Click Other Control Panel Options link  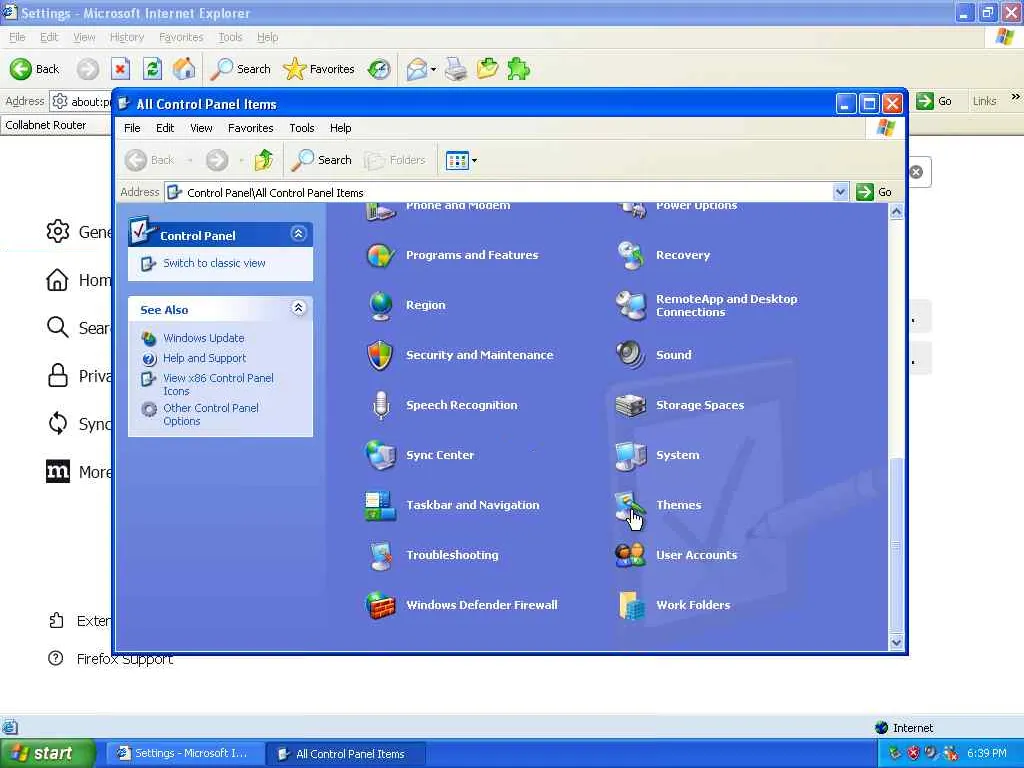tap(211, 415)
